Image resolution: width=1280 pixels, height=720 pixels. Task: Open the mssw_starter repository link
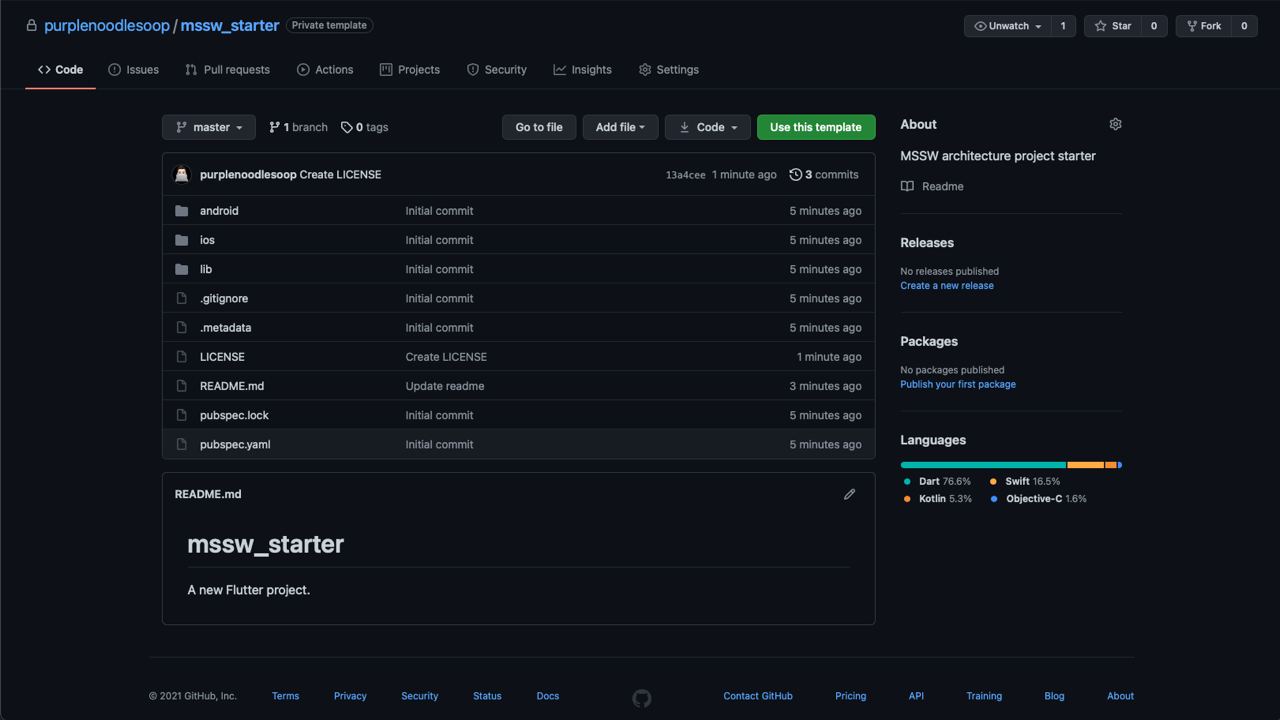pyautogui.click(x=230, y=26)
